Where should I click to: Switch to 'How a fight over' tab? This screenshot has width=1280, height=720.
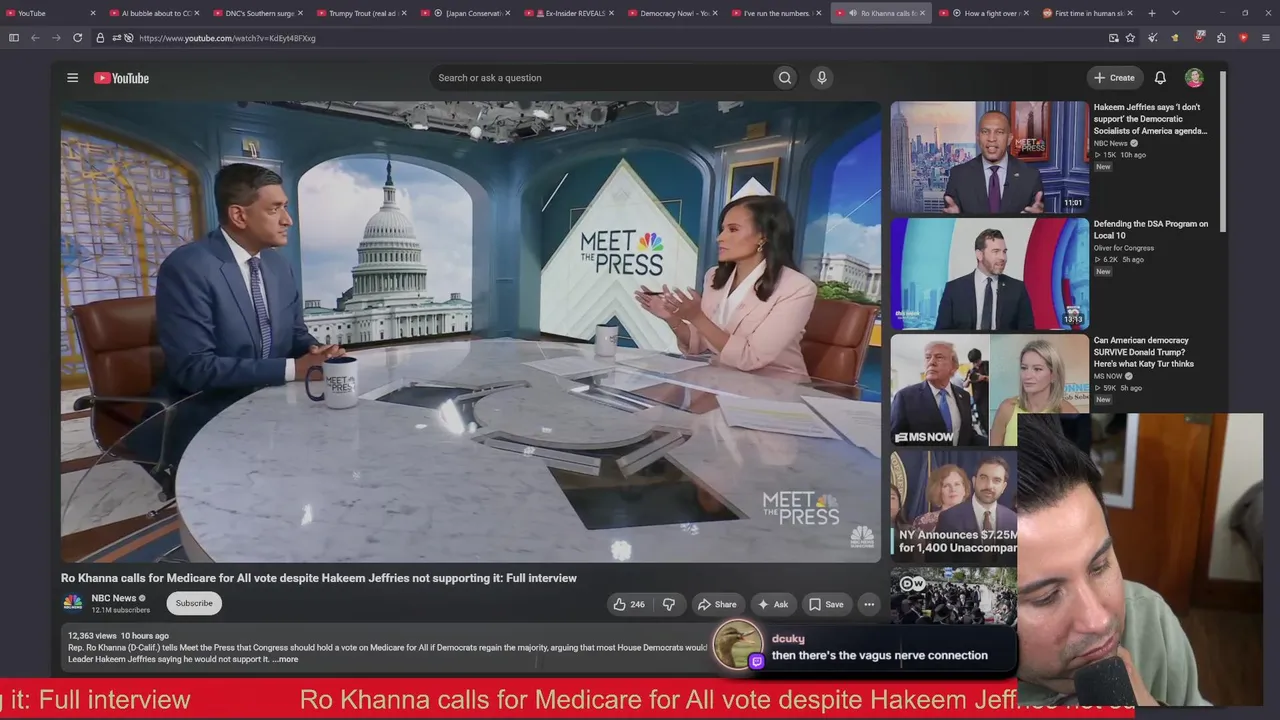(x=985, y=13)
